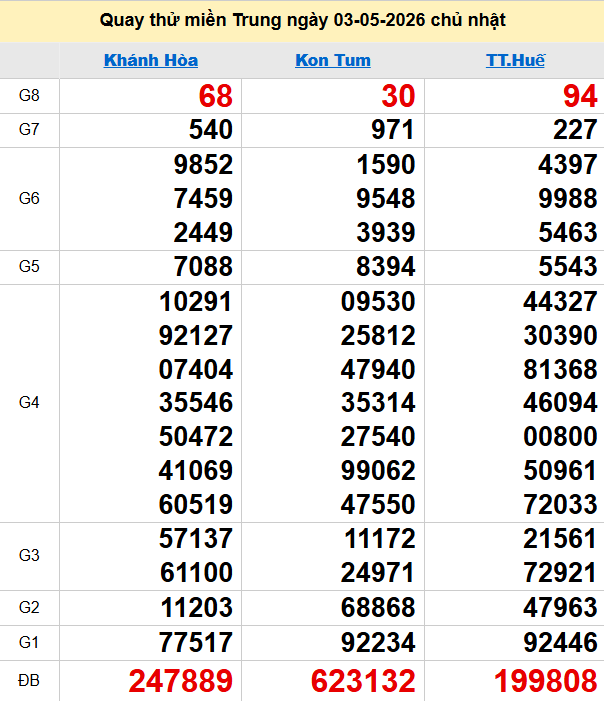Click the number 50472
Viewport: 604px width, 701px height.
pyautogui.click(x=196, y=437)
